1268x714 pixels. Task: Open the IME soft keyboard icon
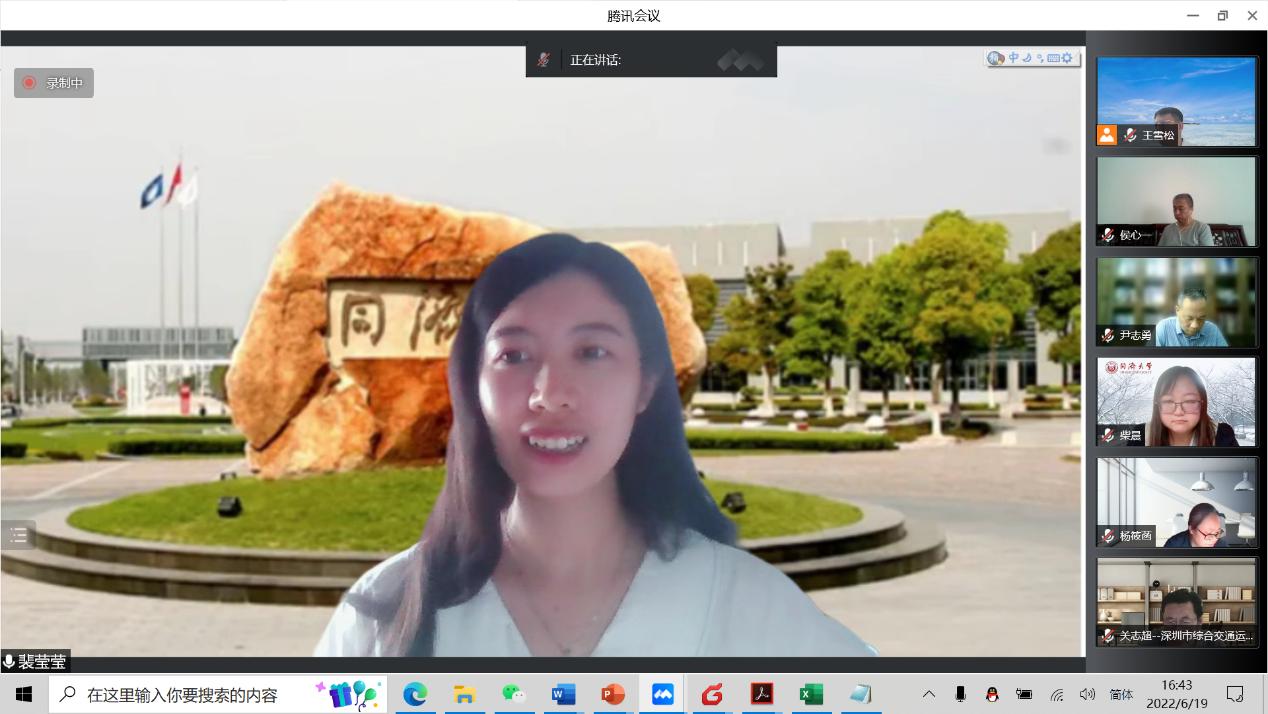point(1053,58)
